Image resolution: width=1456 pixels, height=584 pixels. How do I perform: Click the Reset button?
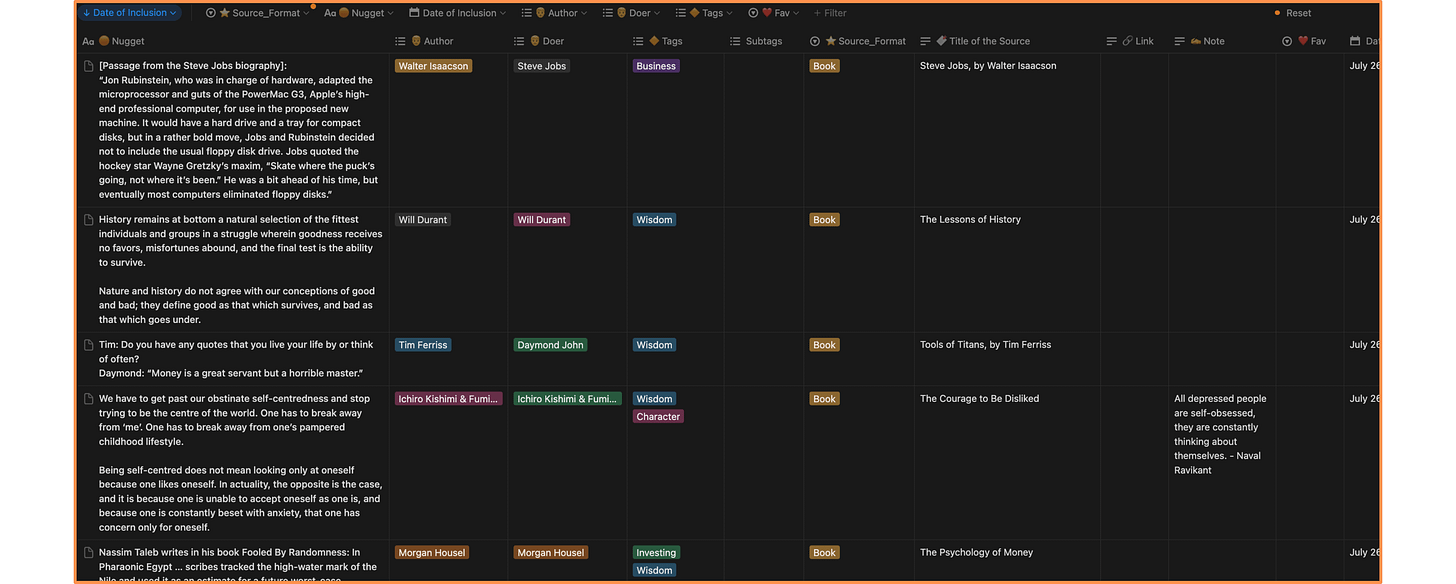point(1298,13)
